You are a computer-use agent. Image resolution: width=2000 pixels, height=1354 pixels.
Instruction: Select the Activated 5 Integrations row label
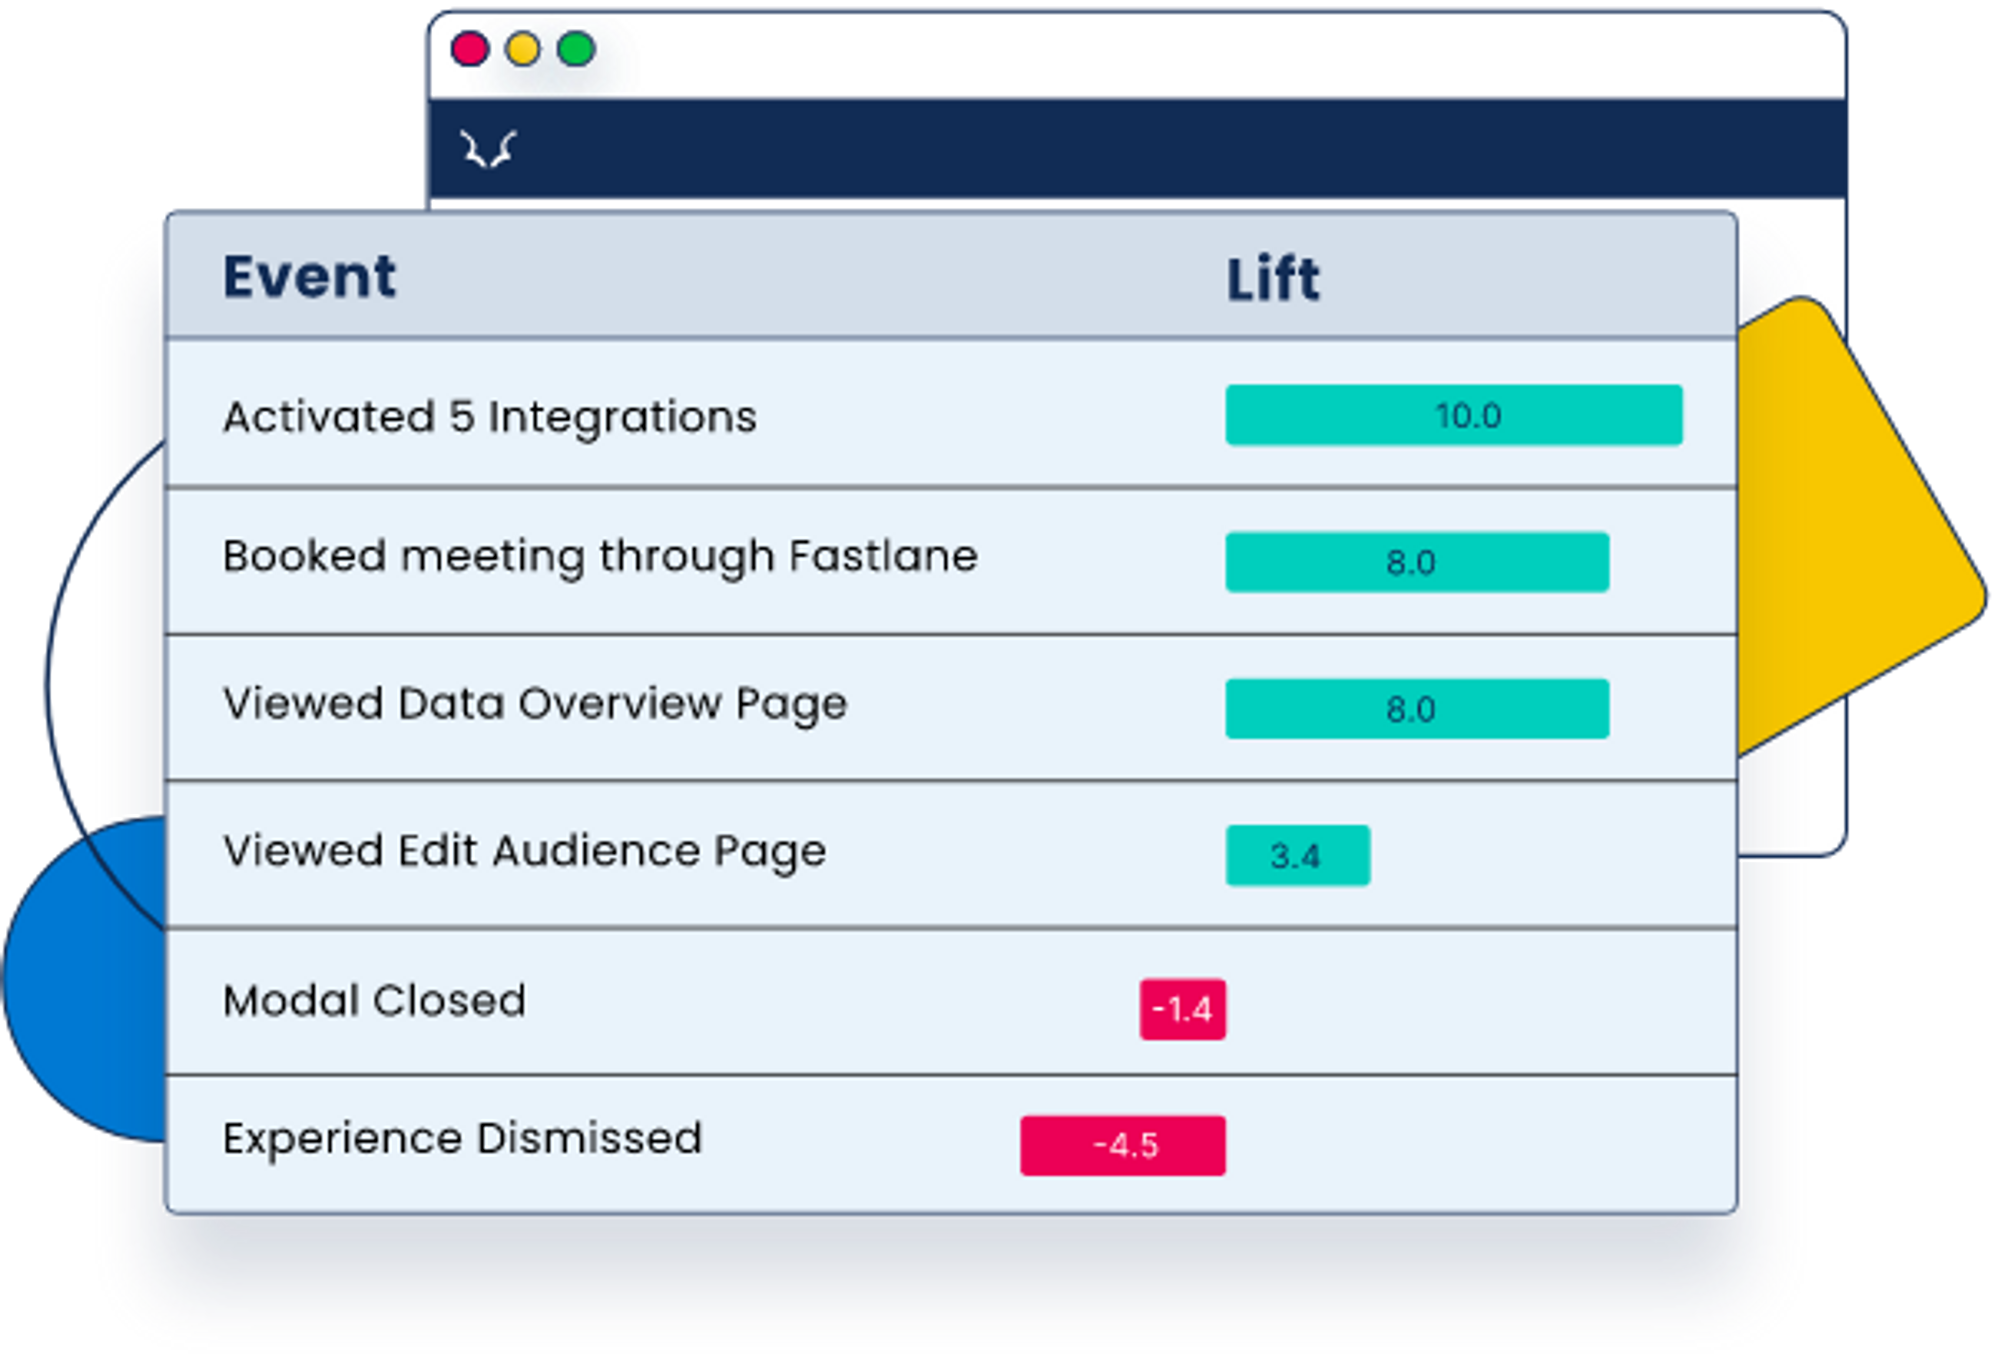tap(490, 417)
